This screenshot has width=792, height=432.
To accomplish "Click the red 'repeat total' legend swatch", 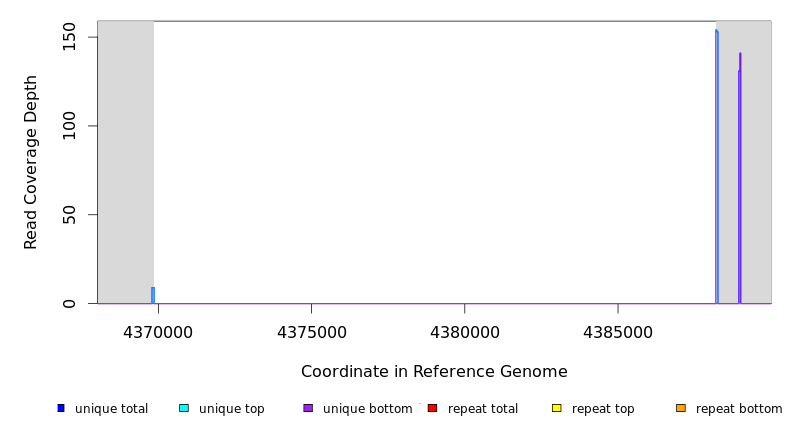I will [x=432, y=408].
